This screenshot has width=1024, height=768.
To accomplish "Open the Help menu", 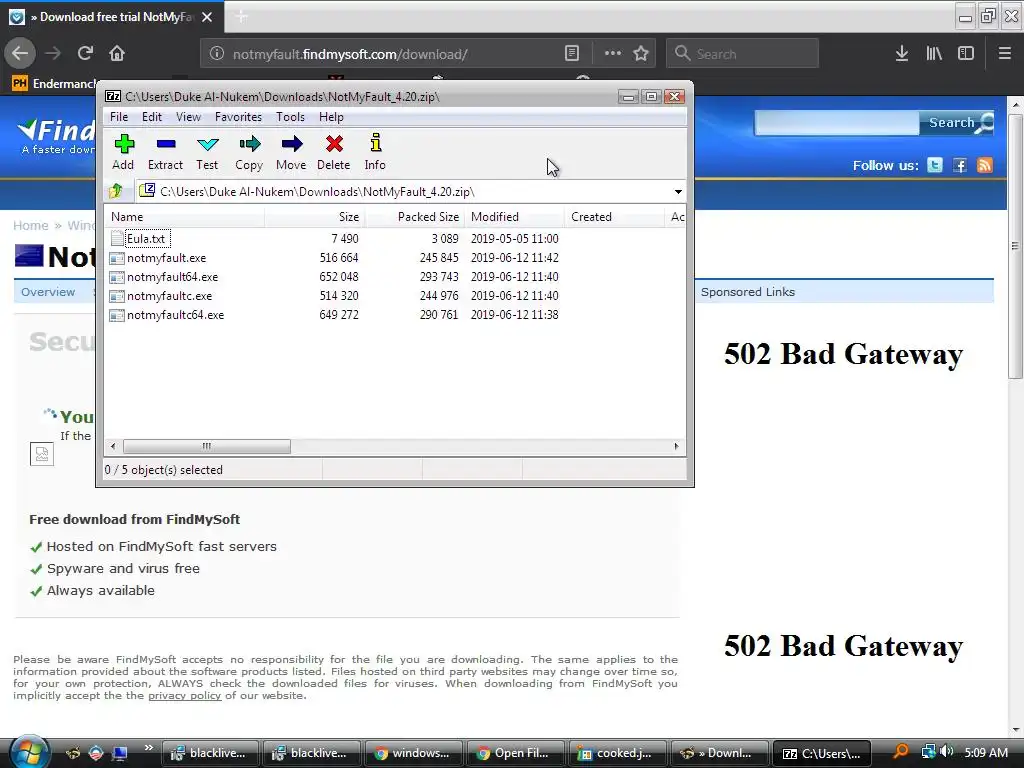I will tap(331, 117).
